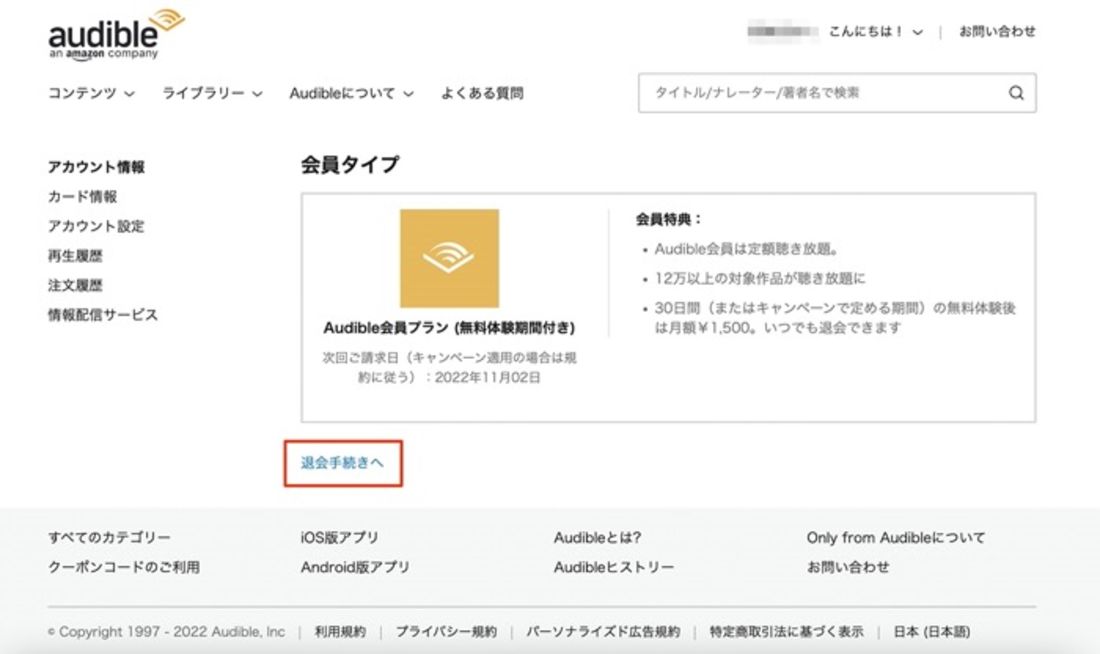Click the Audible会員プラン (無料体験期間付き) plan name
Screen dimensions: 1100x654
tap(449, 328)
